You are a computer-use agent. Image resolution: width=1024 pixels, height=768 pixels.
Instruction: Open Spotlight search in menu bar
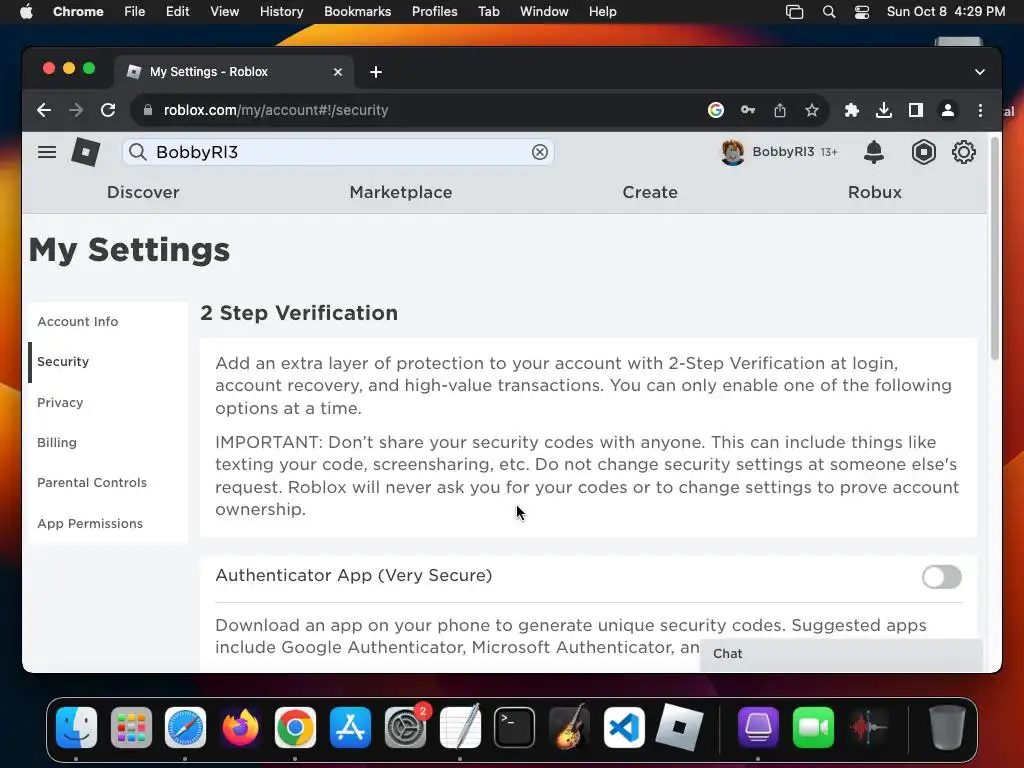[829, 12]
